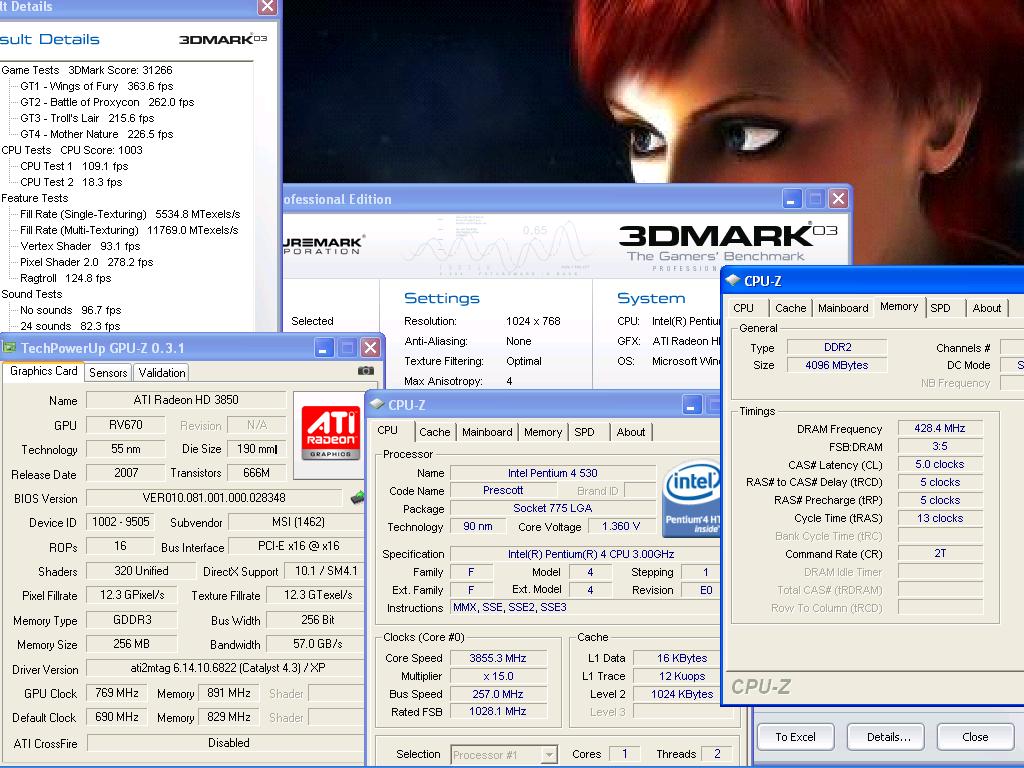Select the active Memory tab beside SPD

click(x=899, y=306)
